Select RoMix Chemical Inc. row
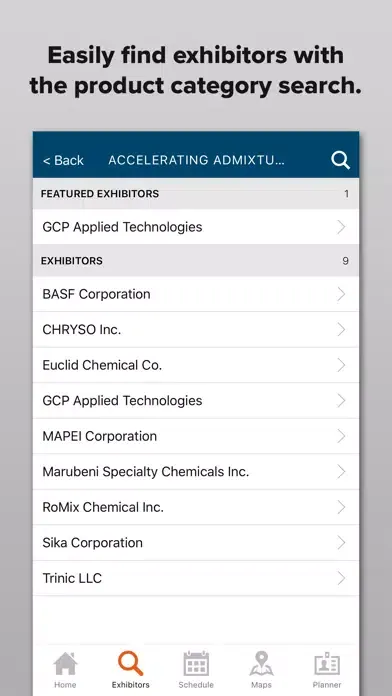Viewport: 392px width, 696px height. coord(196,507)
